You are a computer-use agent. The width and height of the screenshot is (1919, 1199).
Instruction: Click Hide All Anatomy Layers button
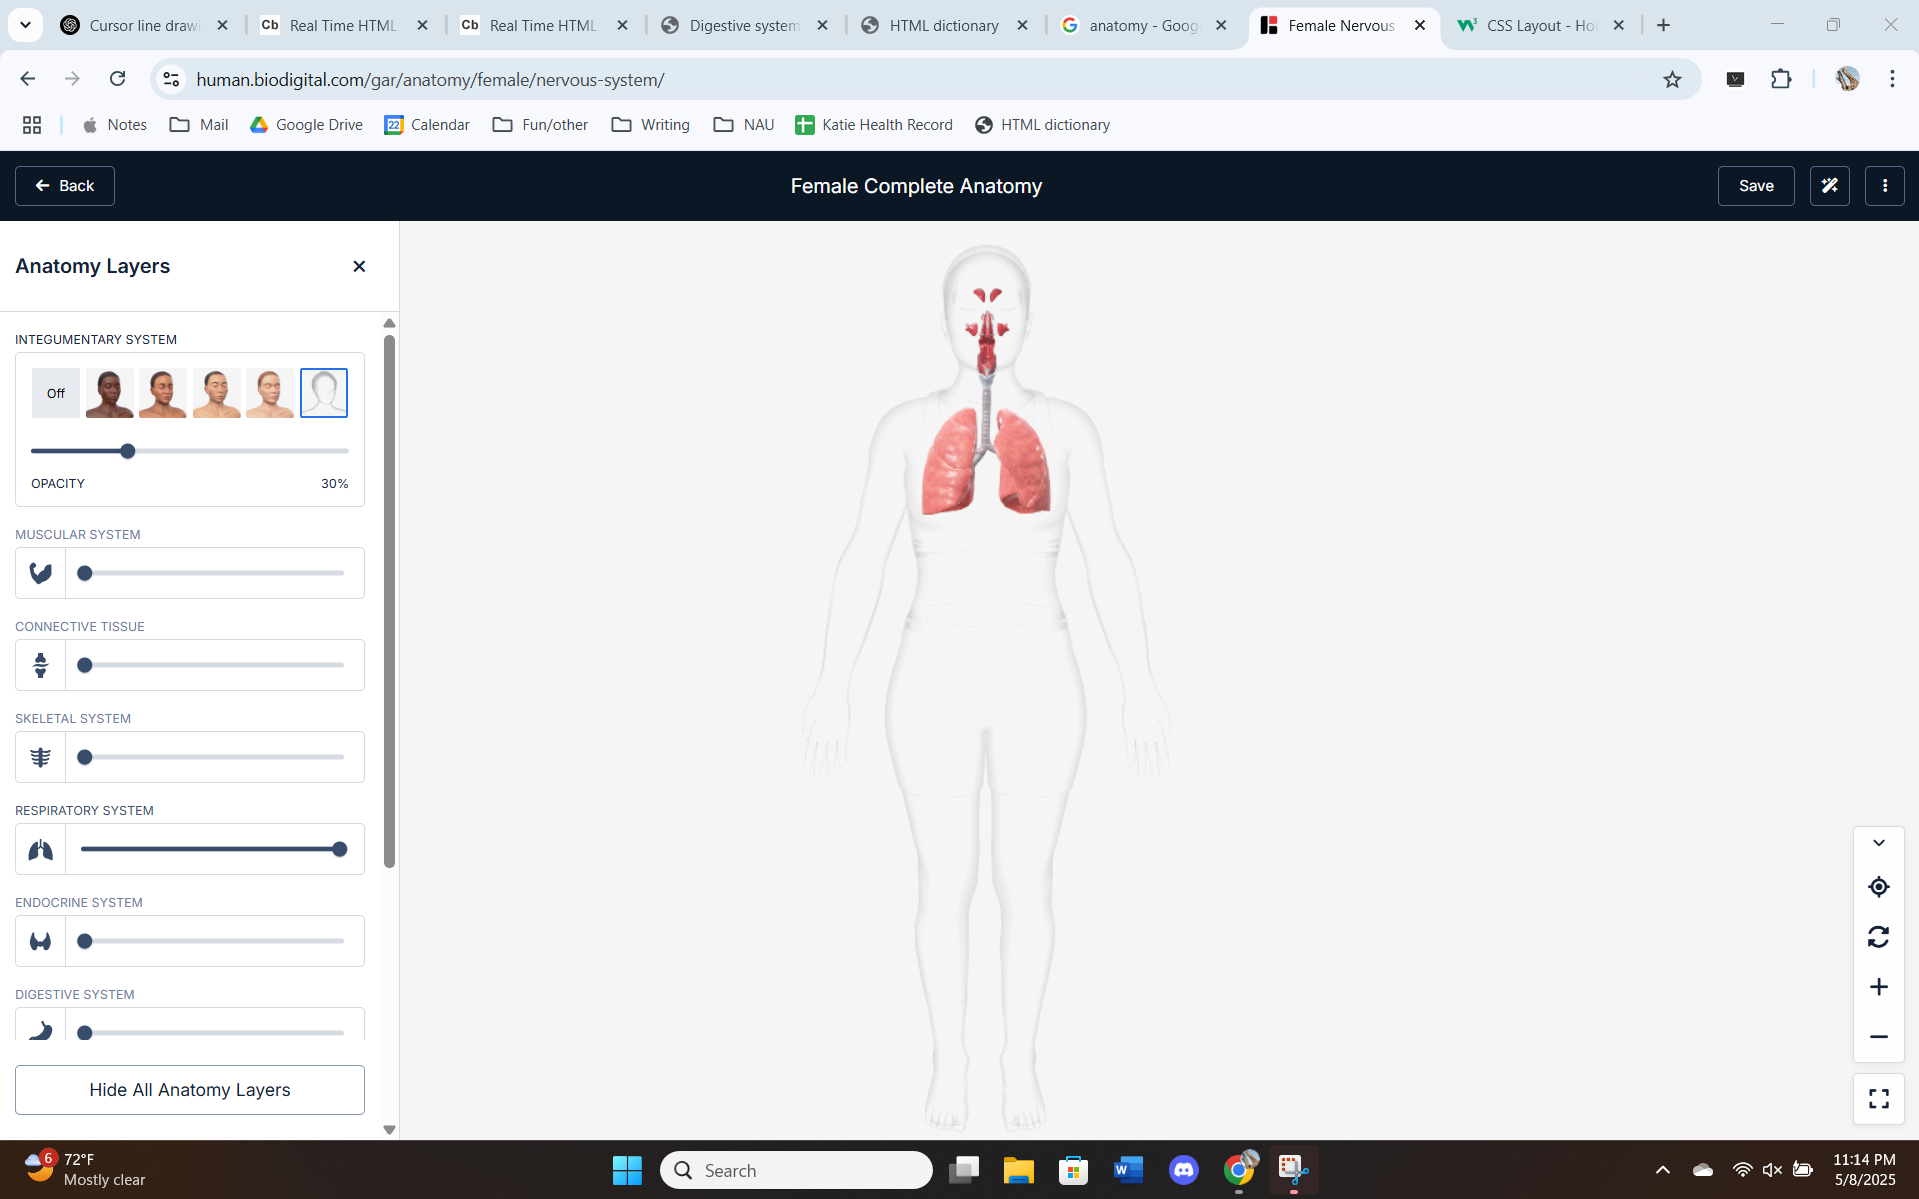point(190,1090)
